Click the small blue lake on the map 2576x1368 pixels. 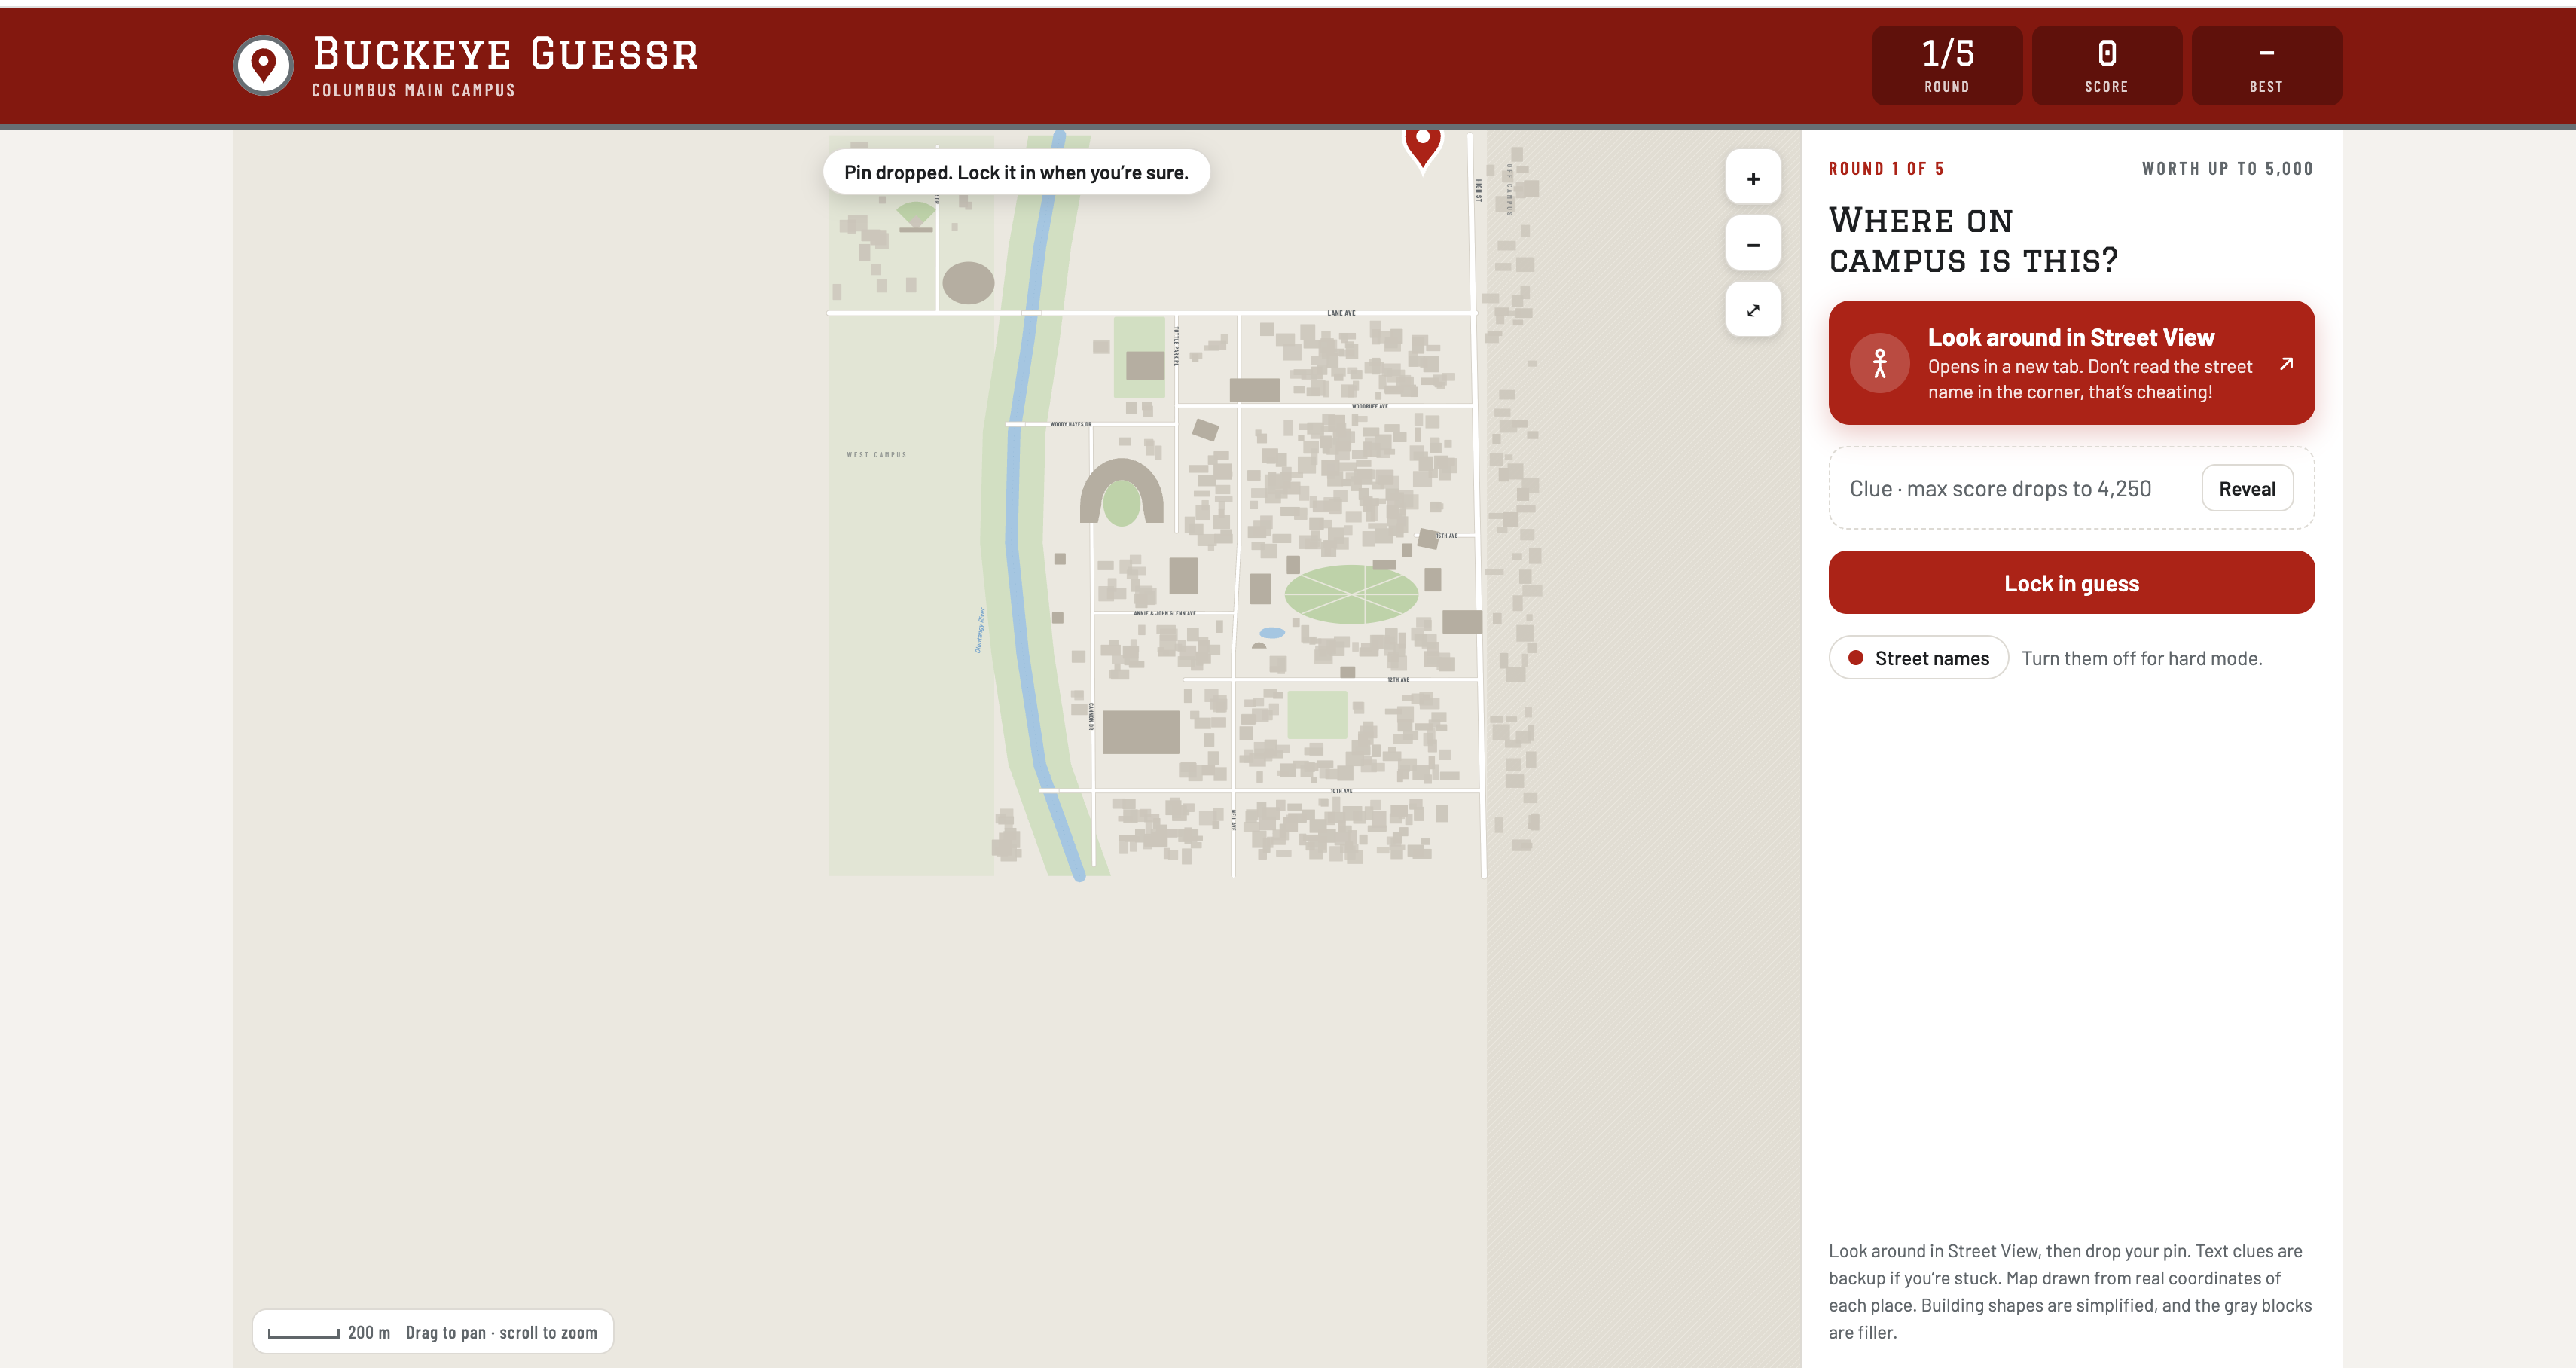coord(1271,633)
